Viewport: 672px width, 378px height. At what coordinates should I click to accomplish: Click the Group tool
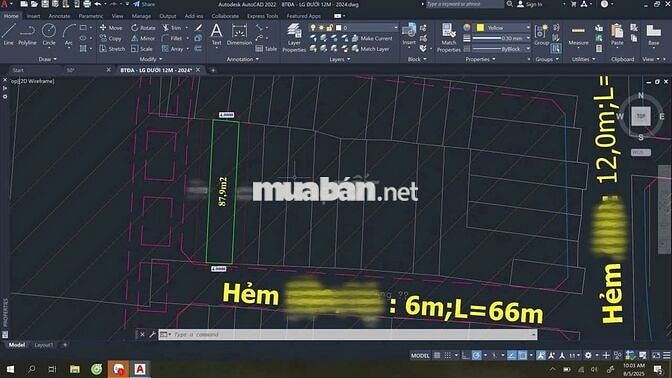[x=541, y=34]
